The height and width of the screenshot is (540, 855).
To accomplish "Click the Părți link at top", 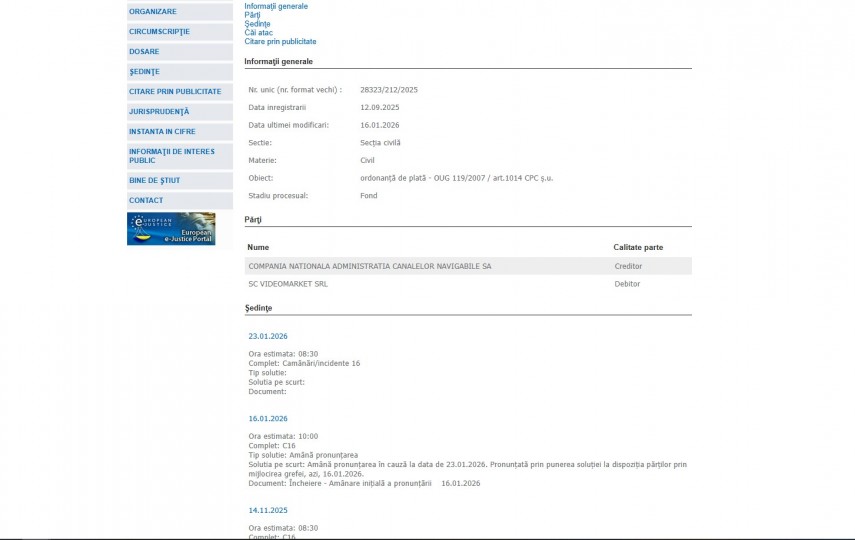I will [254, 15].
